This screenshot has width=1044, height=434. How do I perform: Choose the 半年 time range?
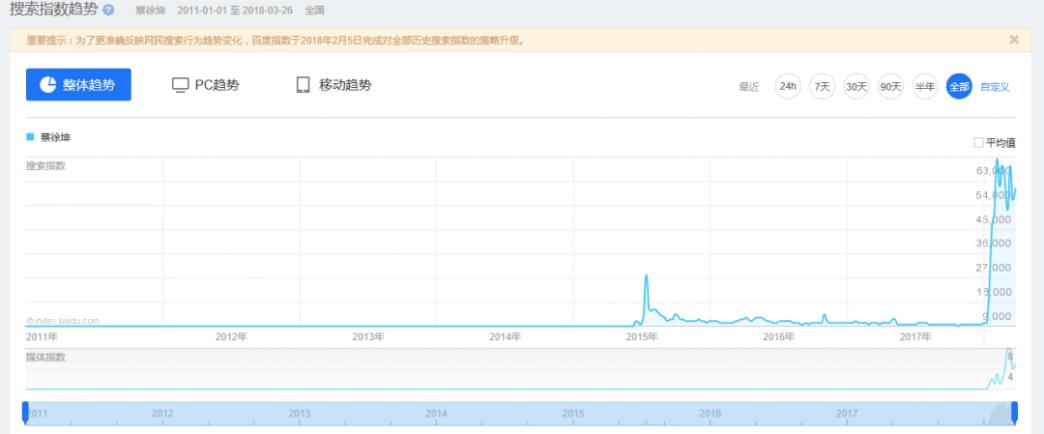pyautogui.click(x=925, y=87)
